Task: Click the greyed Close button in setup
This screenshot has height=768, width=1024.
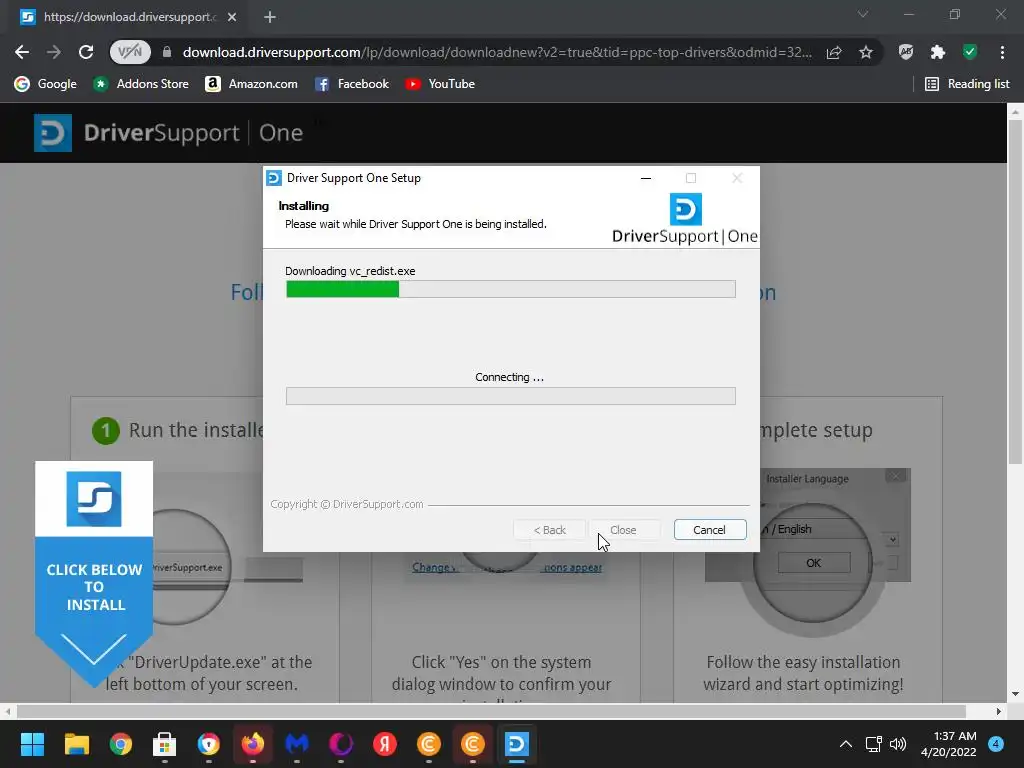Action: [624, 530]
